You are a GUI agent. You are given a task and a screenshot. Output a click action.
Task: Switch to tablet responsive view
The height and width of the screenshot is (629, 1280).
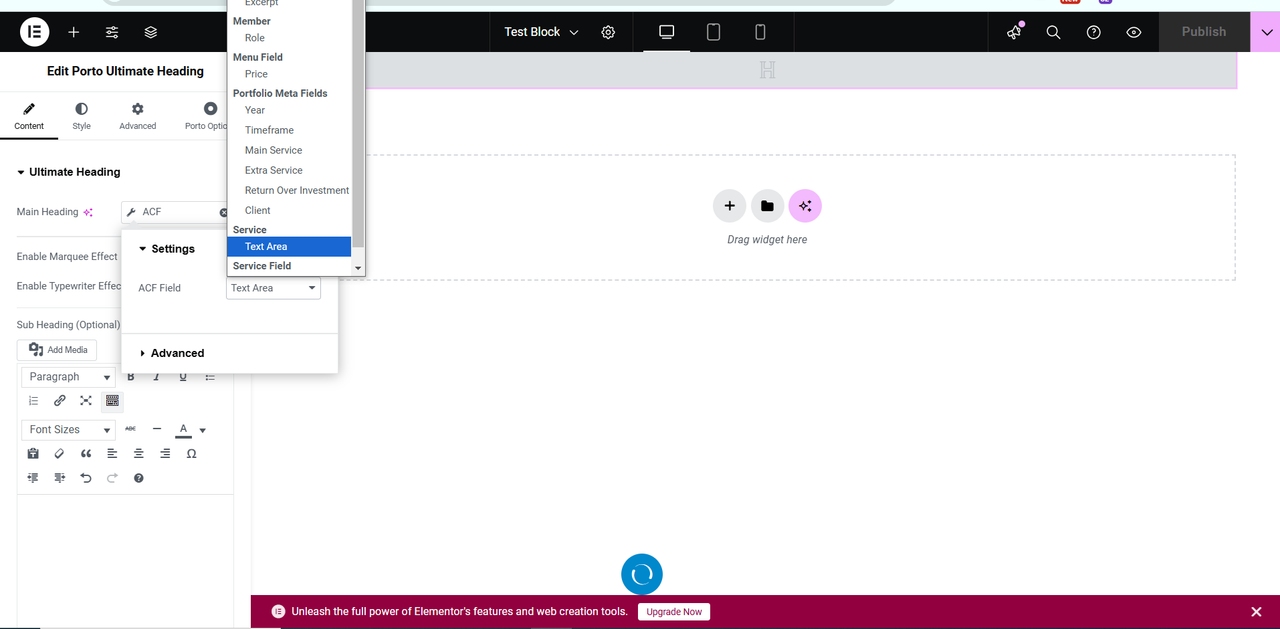pyautogui.click(x=714, y=32)
